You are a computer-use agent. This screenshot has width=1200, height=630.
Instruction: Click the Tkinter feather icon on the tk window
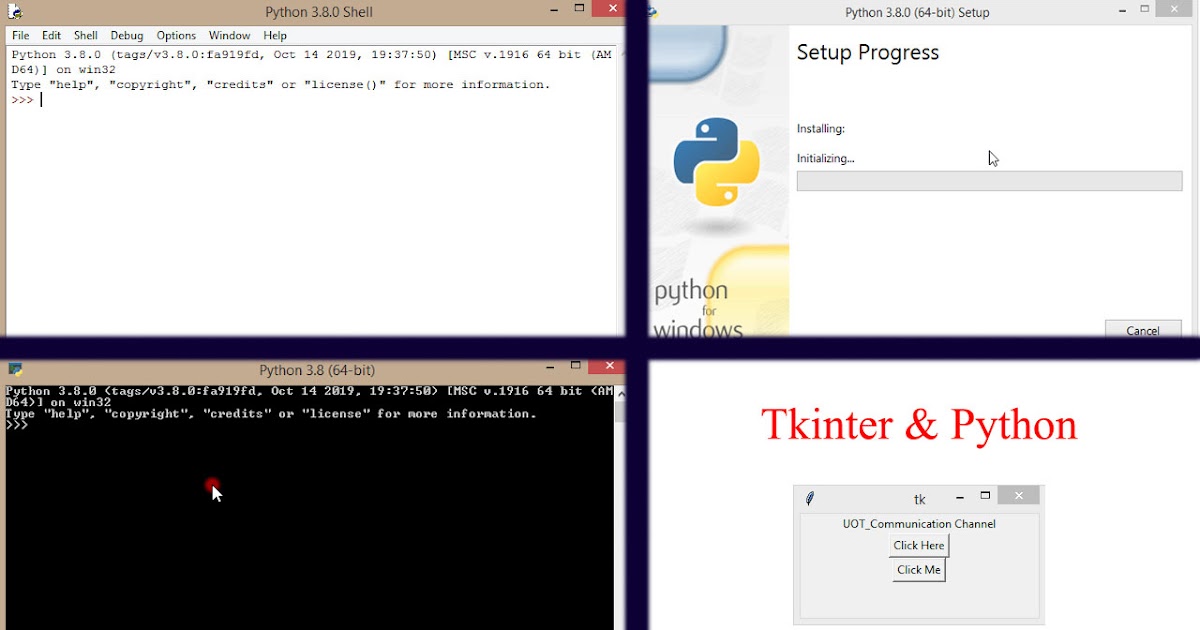pyautogui.click(x=809, y=498)
